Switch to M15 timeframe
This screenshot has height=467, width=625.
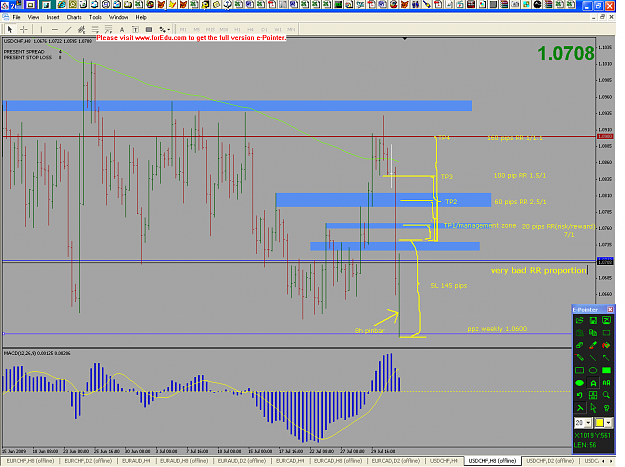point(210,29)
